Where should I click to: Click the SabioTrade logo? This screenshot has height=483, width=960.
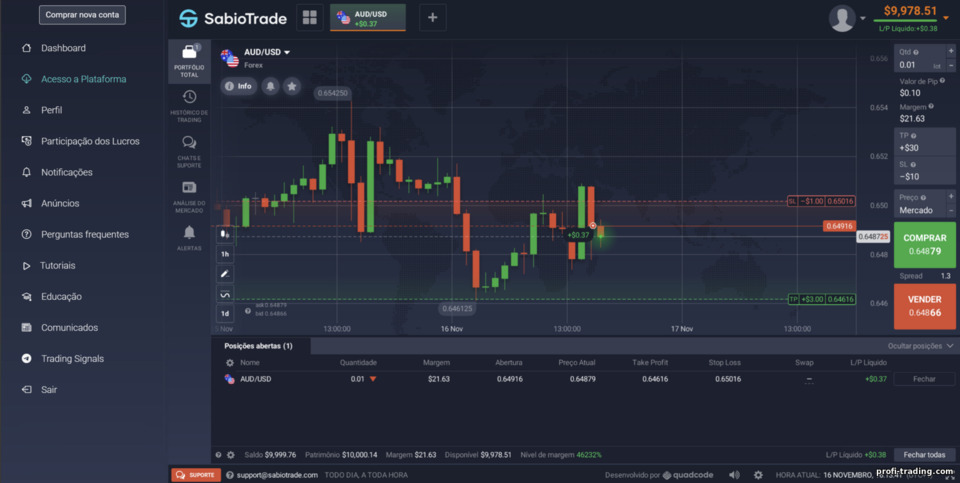coord(233,18)
